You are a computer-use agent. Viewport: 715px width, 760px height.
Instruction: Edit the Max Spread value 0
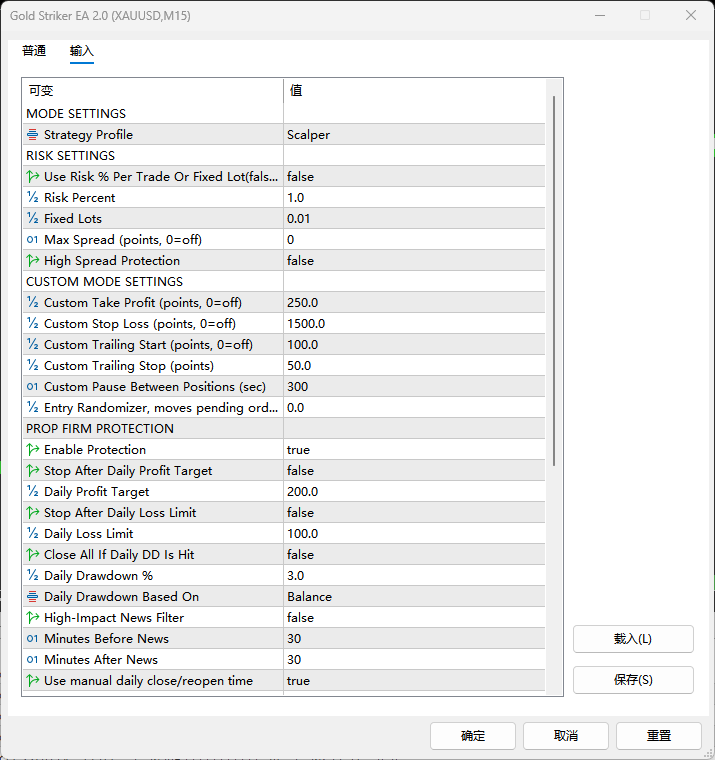pyautogui.click(x=414, y=239)
